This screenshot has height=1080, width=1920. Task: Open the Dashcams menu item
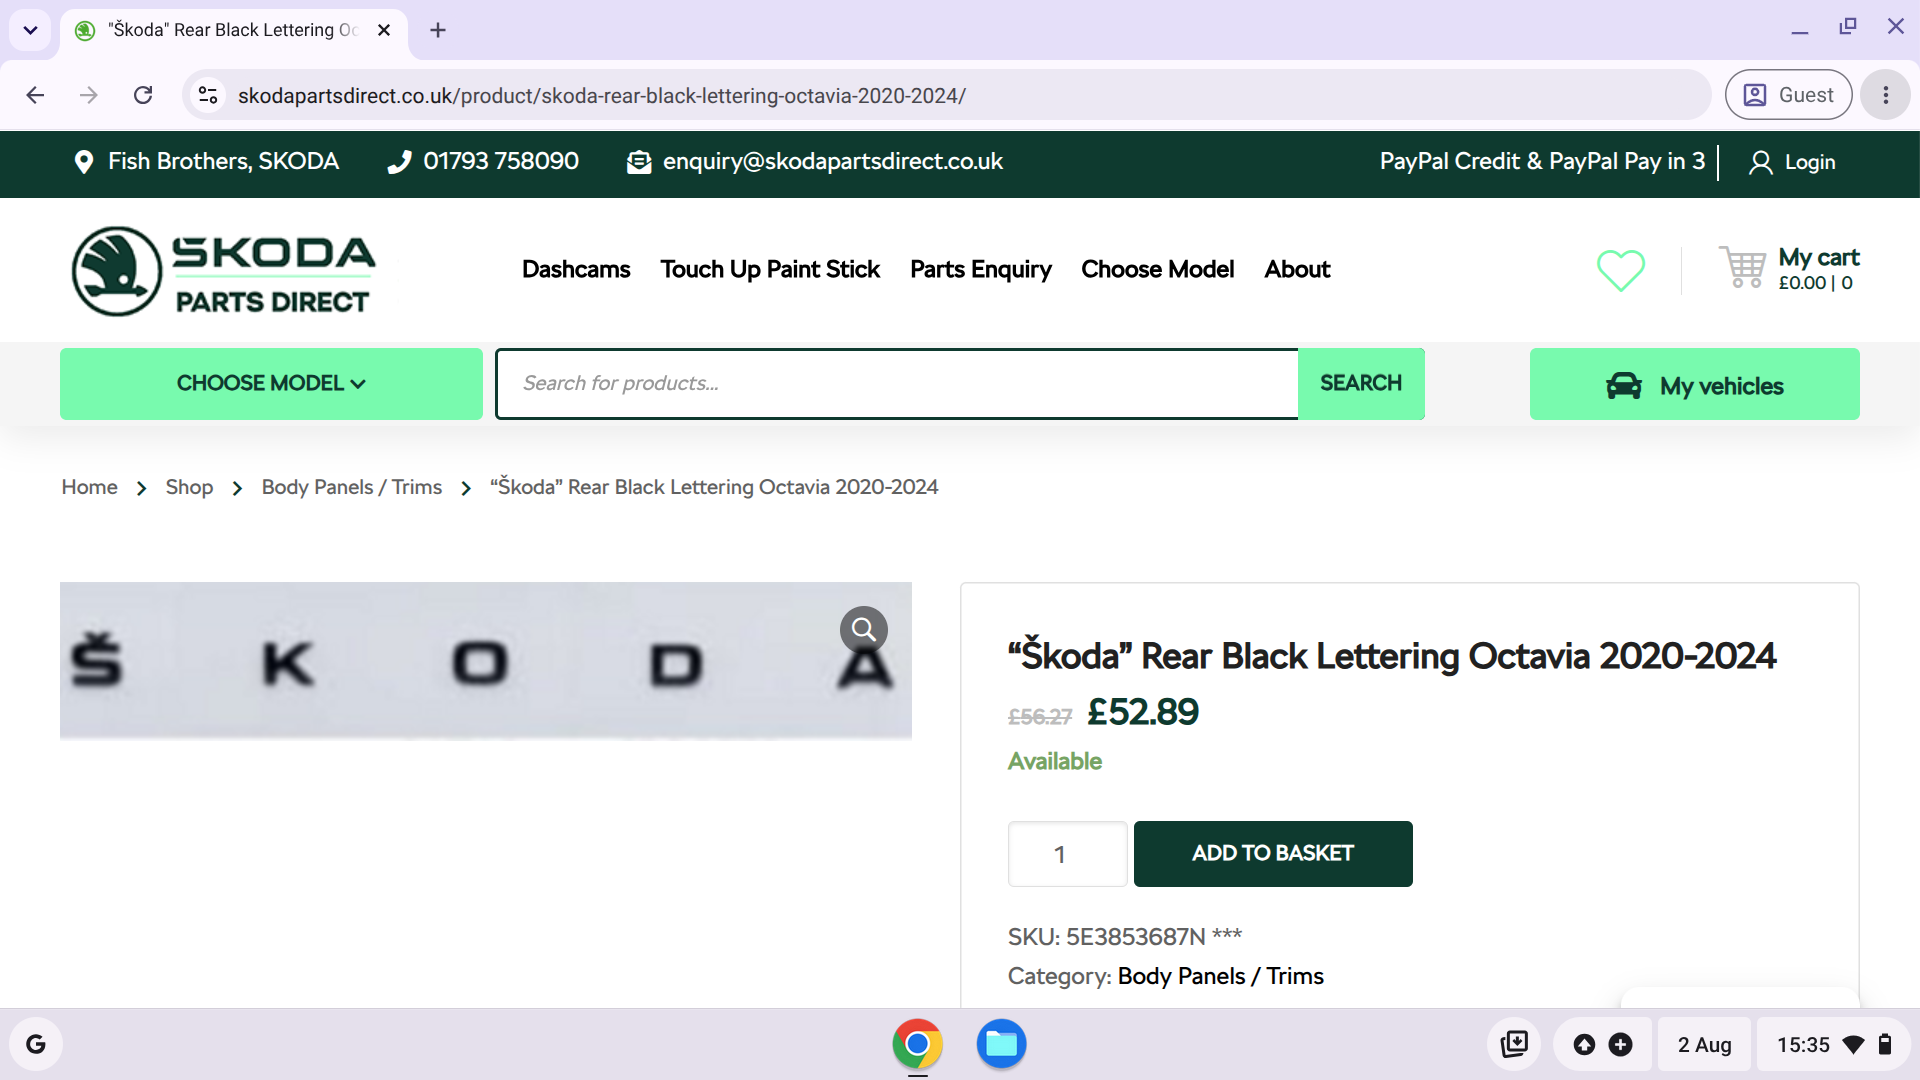[x=576, y=269]
